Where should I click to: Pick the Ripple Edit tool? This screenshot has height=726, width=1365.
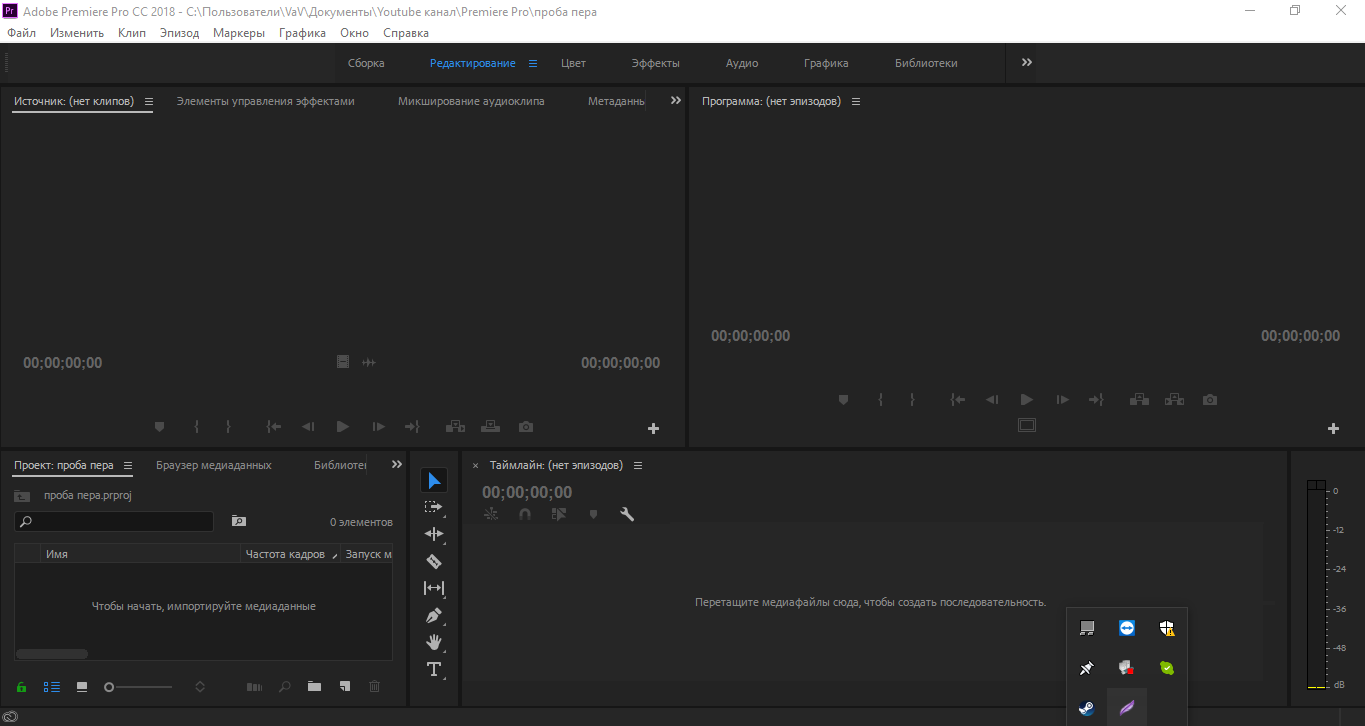coord(434,534)
